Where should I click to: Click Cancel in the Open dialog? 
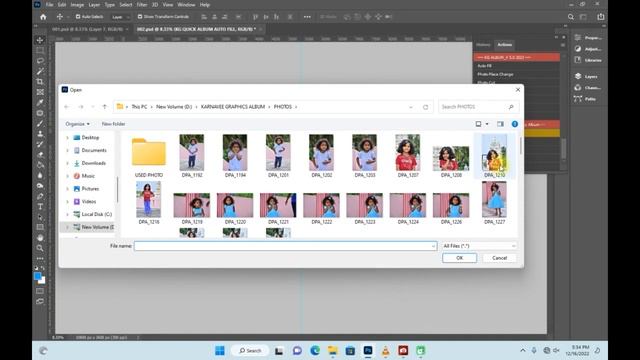(499, 258)
